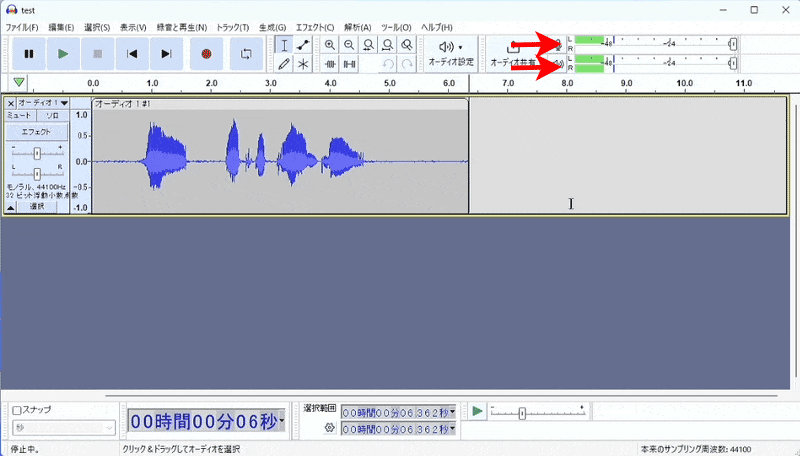Click the オーディオ共有 share audio button
Image resolution: width=800 pixels, height=456 pixels.
coord(513,54)
